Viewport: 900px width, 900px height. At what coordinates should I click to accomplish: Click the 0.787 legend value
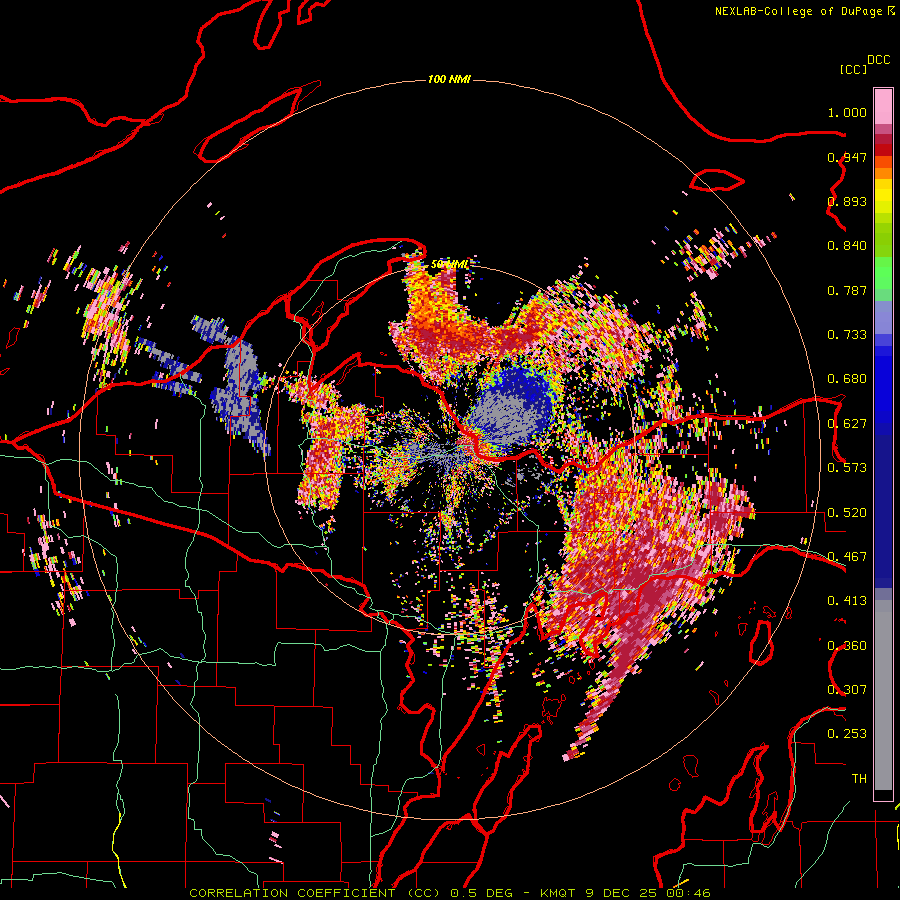pos(847,290)
